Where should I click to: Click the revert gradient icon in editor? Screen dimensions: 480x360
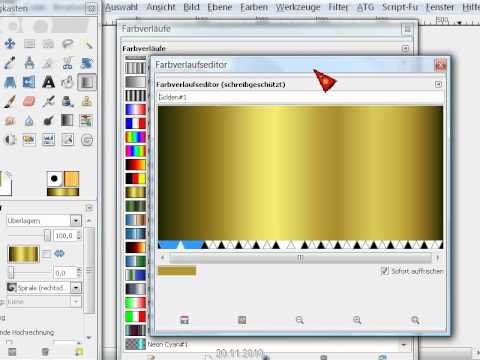[x=242, y=320]
